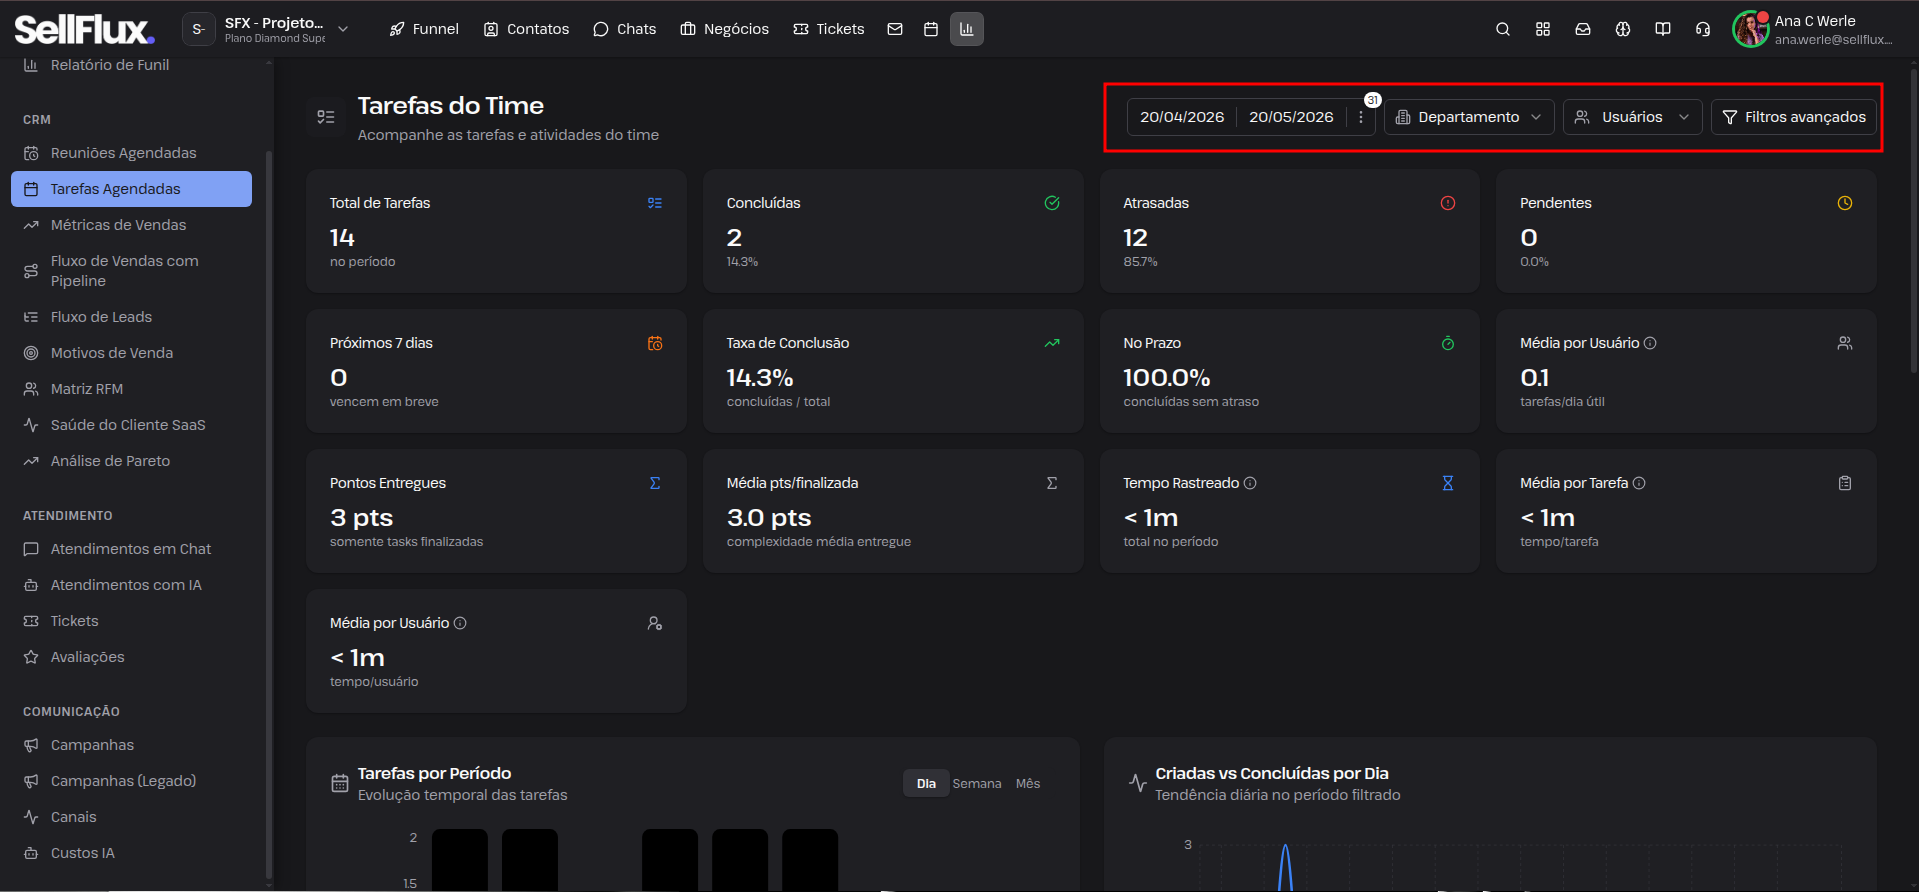Open the search icon in top bar
1919x892 pixels.
pos(1502,29)
